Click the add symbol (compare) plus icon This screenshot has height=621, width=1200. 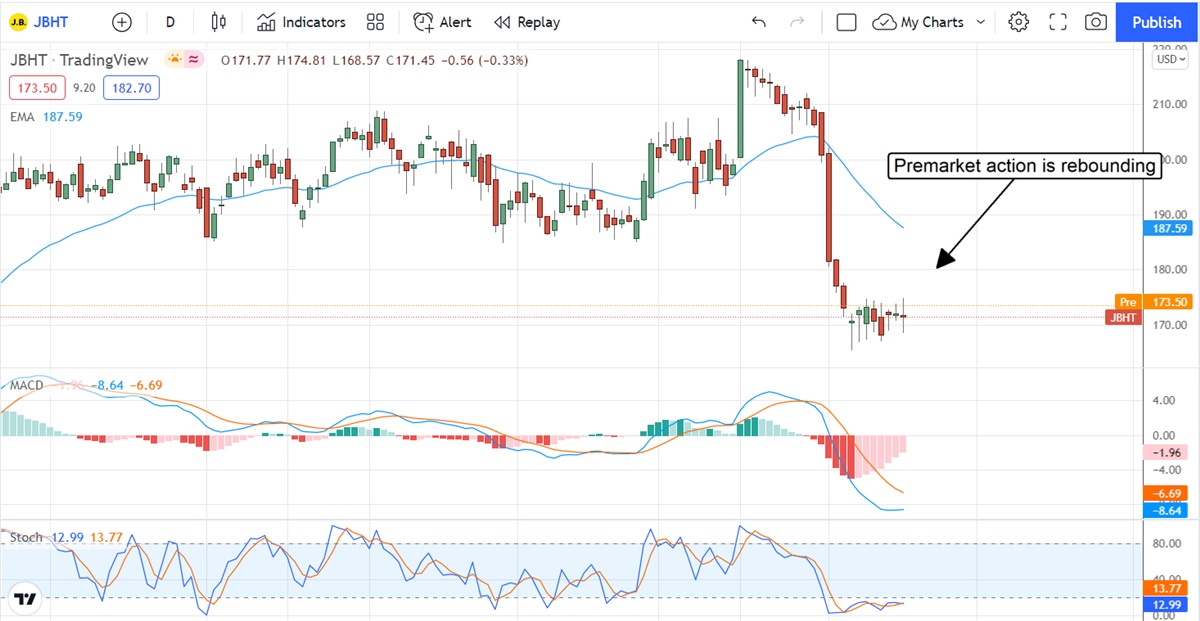[121, 22]
